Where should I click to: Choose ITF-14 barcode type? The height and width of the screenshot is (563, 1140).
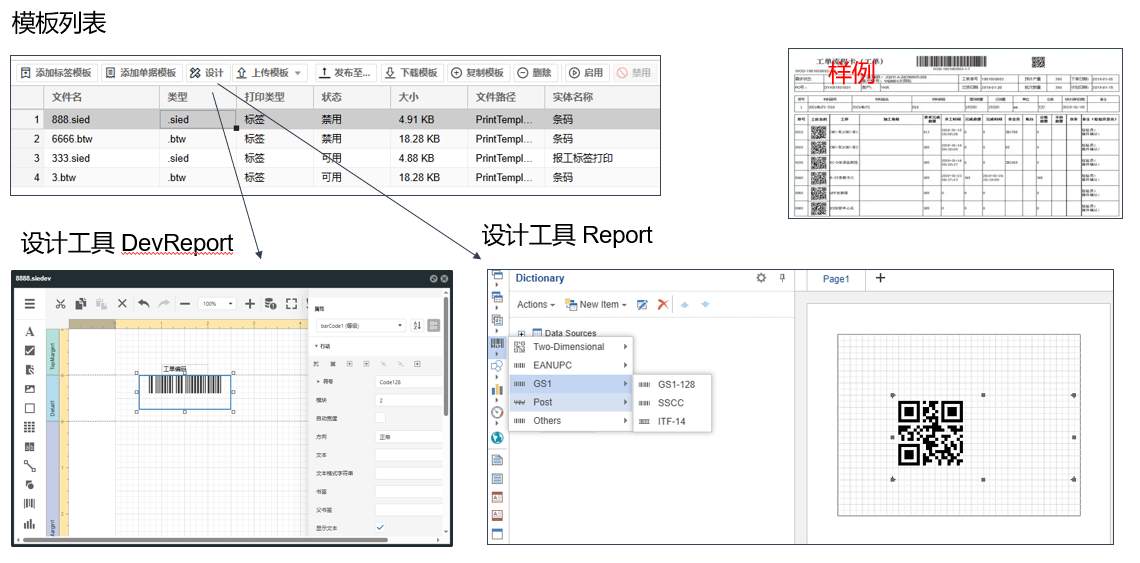[x=672, y=421]
